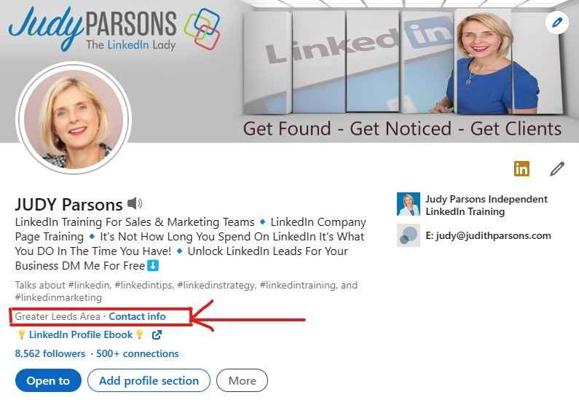Viewport: 579px width, 400px height.
Task: Open Judy Parsons Independent LinkedIn Training page
Action: 486,205
